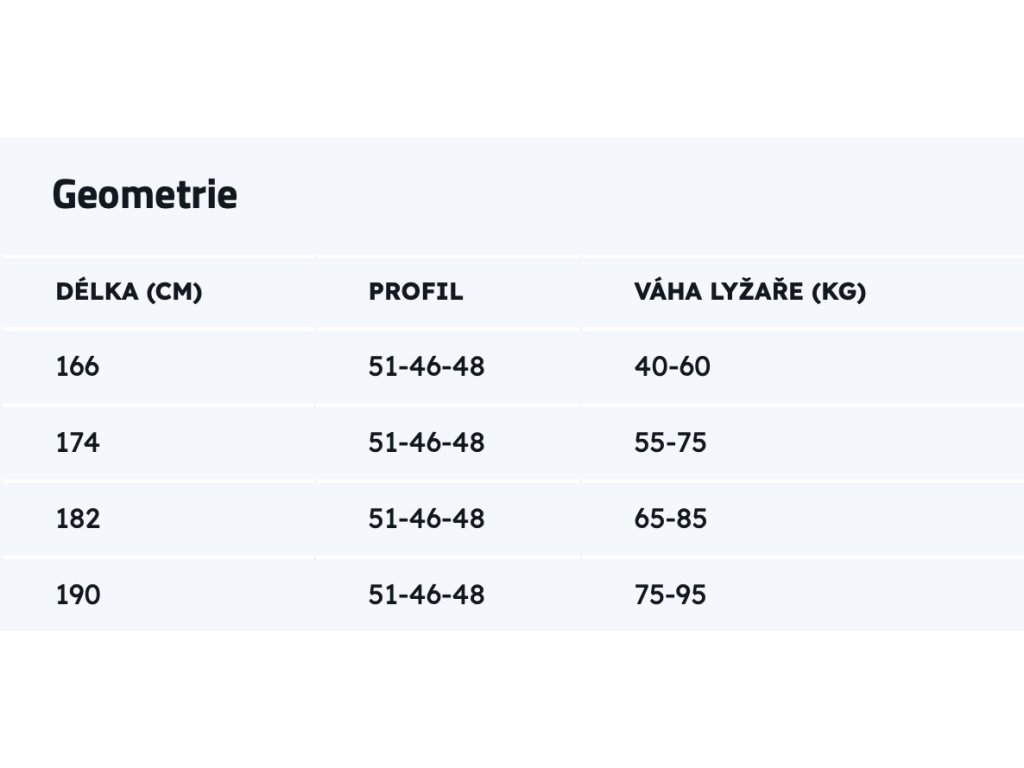This screenshot has width=1024, height=768.
Task: Select profile 51-46-48 in the 166 row
Action: pyautogui.click(x=426, y=366)
